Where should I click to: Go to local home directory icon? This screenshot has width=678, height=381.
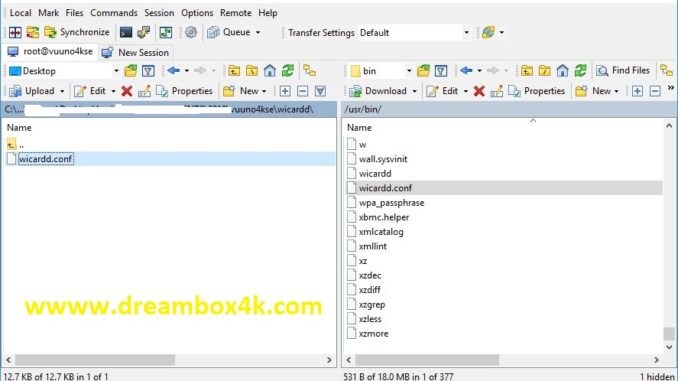(270, 70)
